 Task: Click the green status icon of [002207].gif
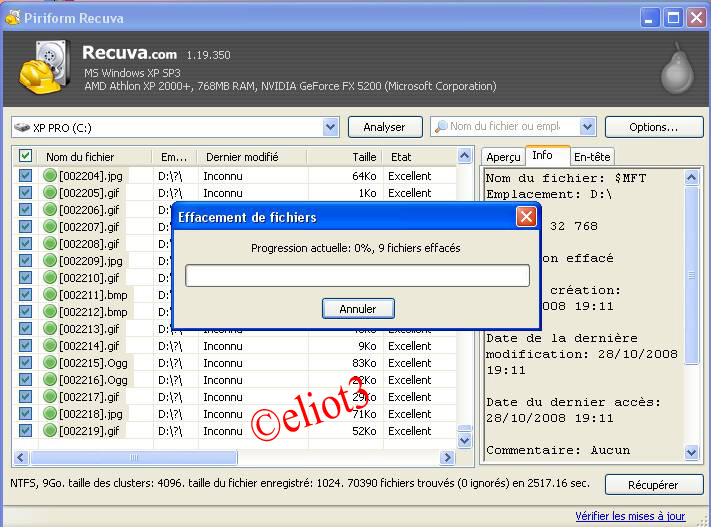point(49,227)
